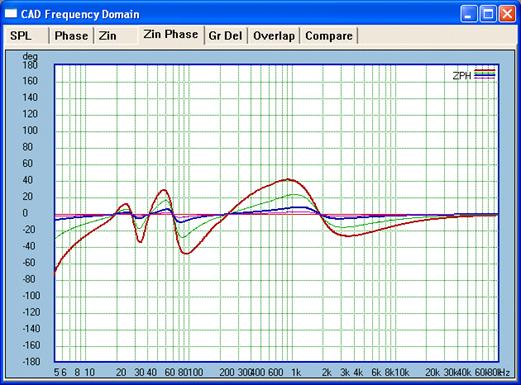
Task: Click the ZPH legend color lines
Action: pyautogui.click(x=485, y=74)
